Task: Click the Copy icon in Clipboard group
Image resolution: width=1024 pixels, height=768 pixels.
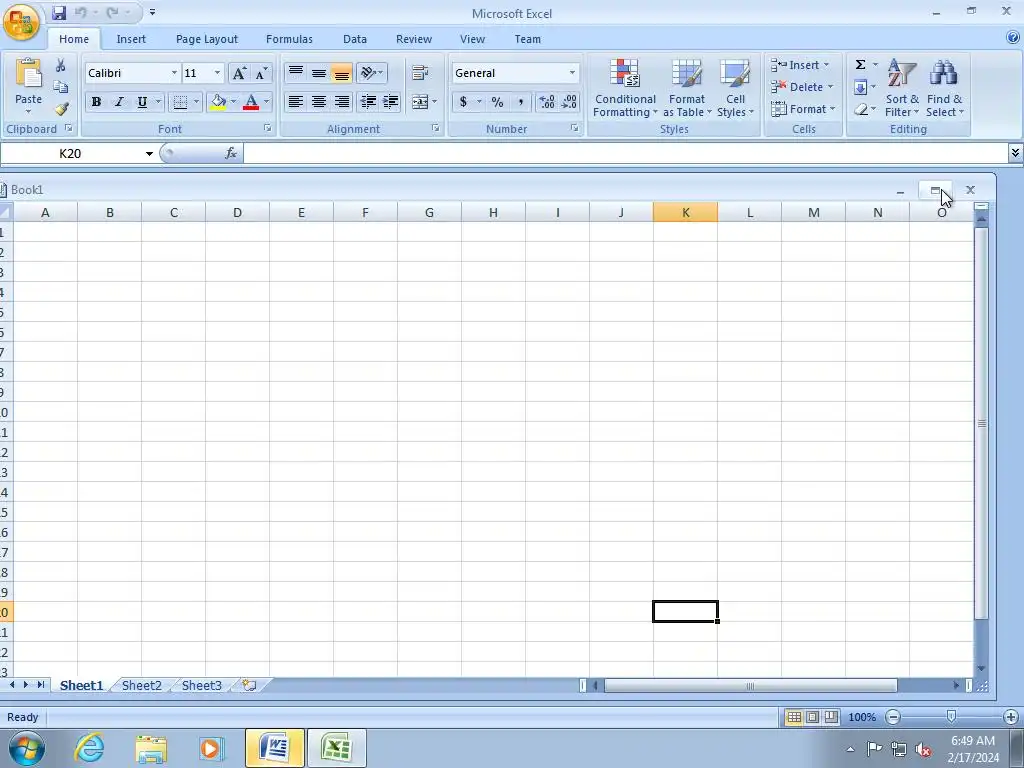Action: 61,87
